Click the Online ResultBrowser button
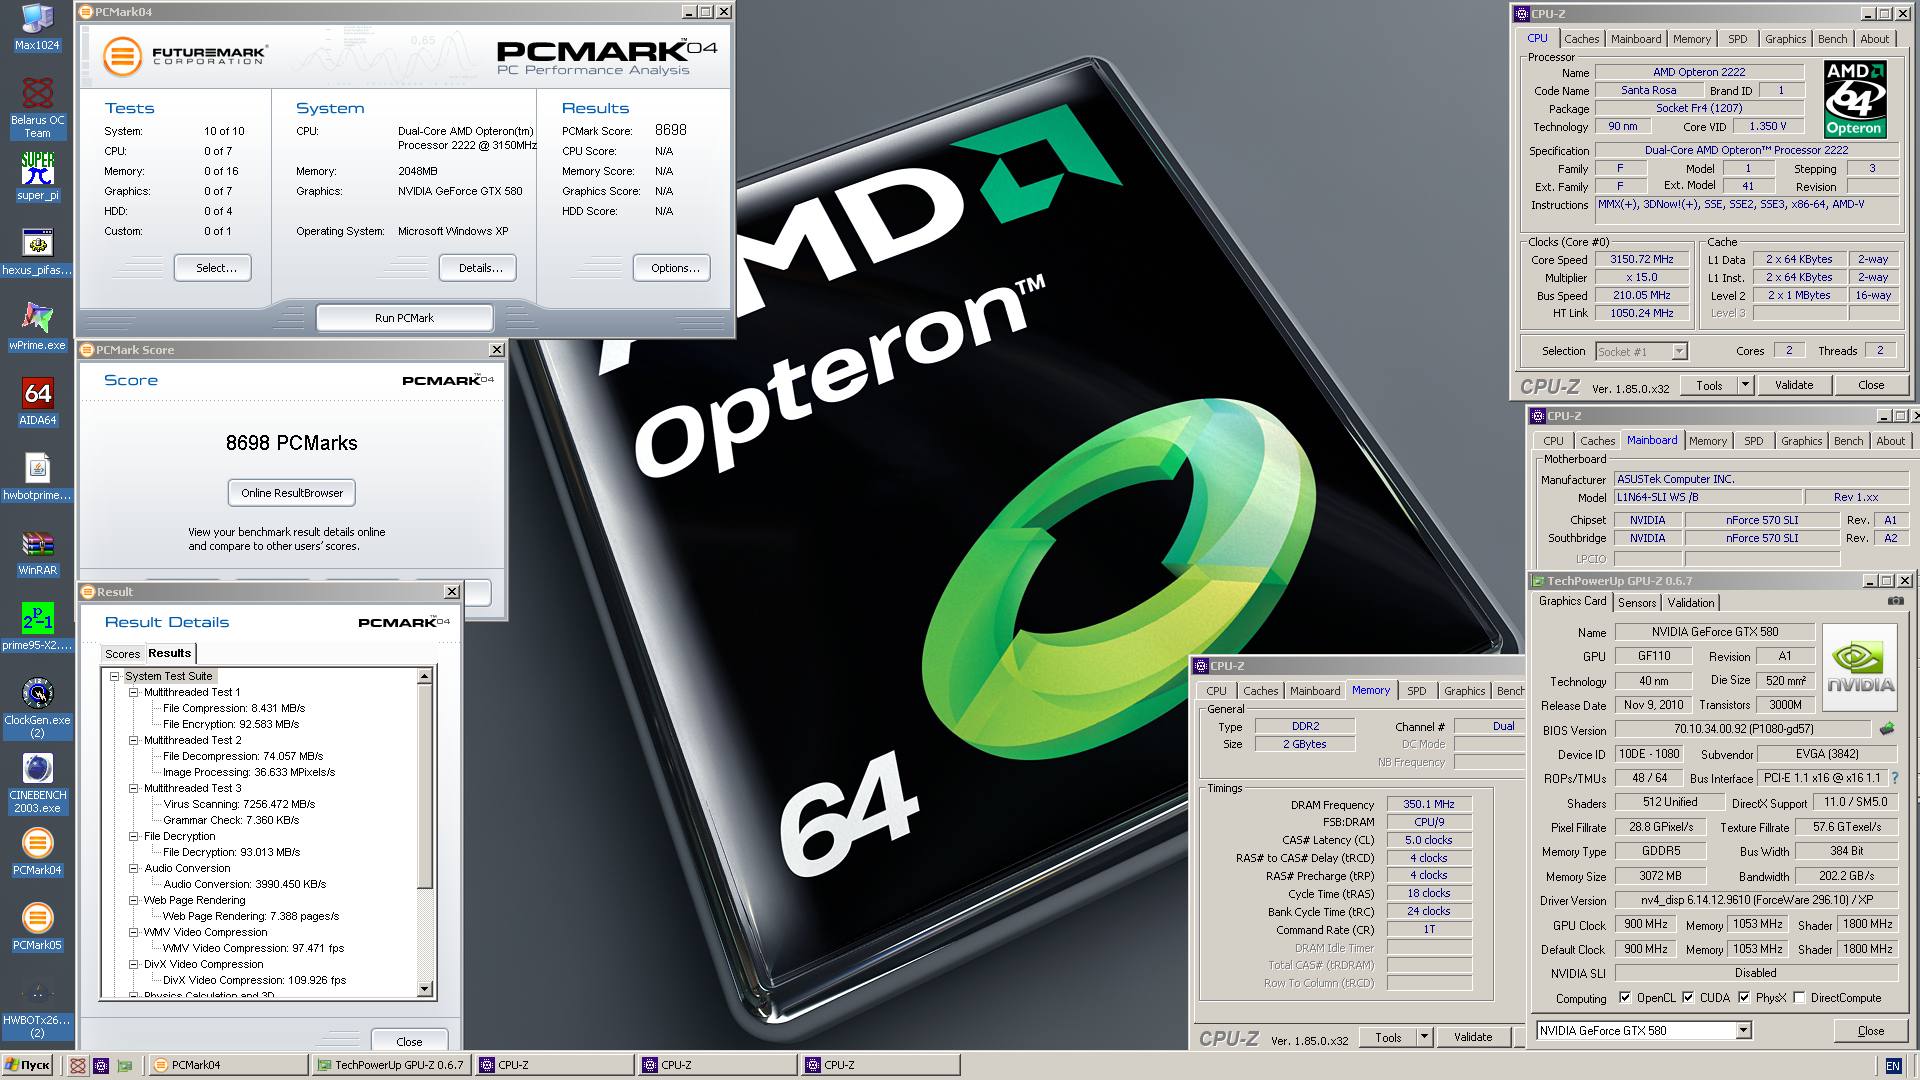This screenshot has height=1080, width=1920. pyautogui.click(x=292, y=493)
